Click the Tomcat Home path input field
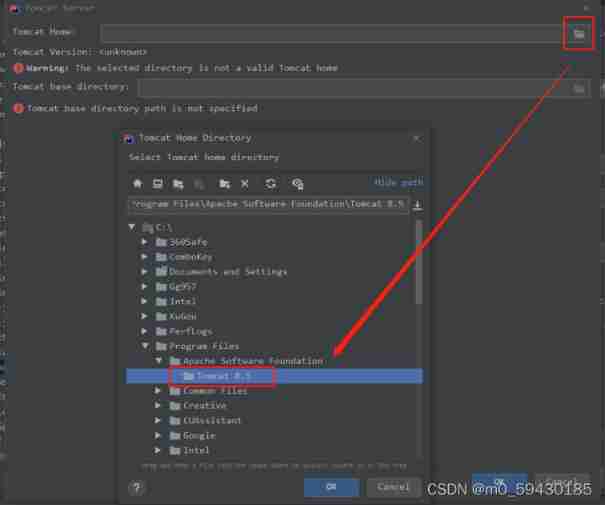 pyautogui.click(x=331, y=33)
